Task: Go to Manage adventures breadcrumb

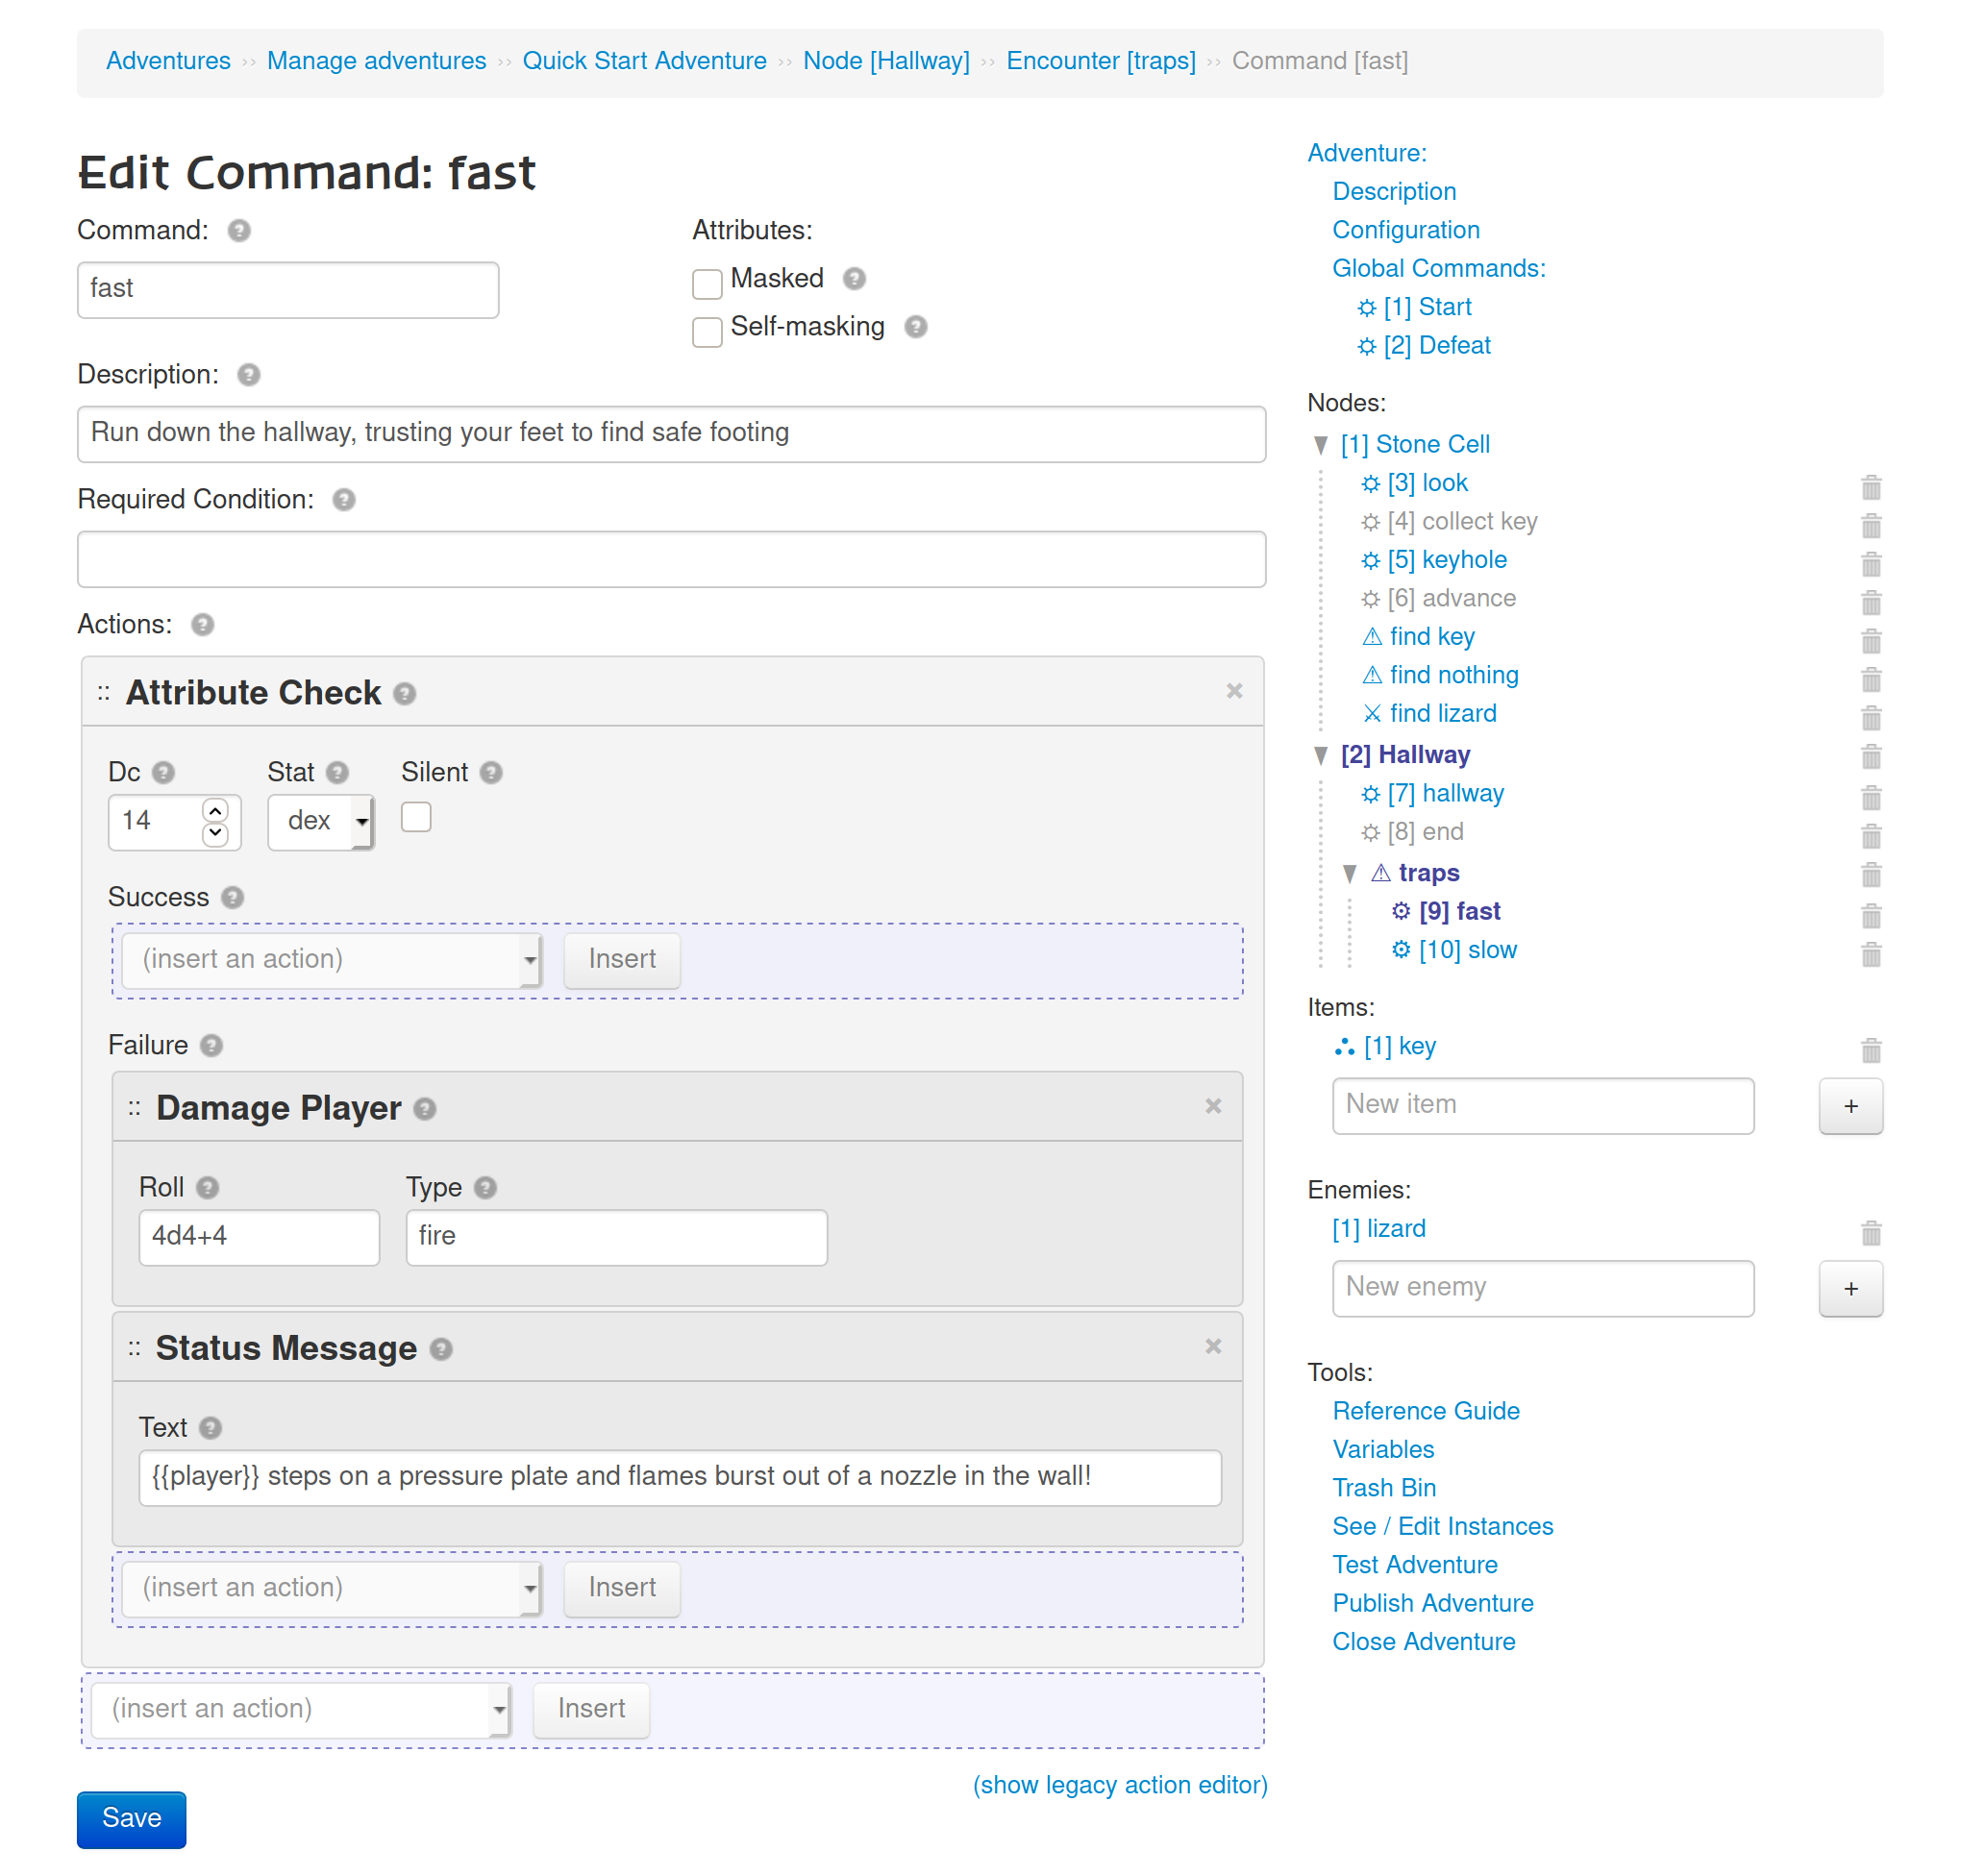Action: tap(376, 61)
